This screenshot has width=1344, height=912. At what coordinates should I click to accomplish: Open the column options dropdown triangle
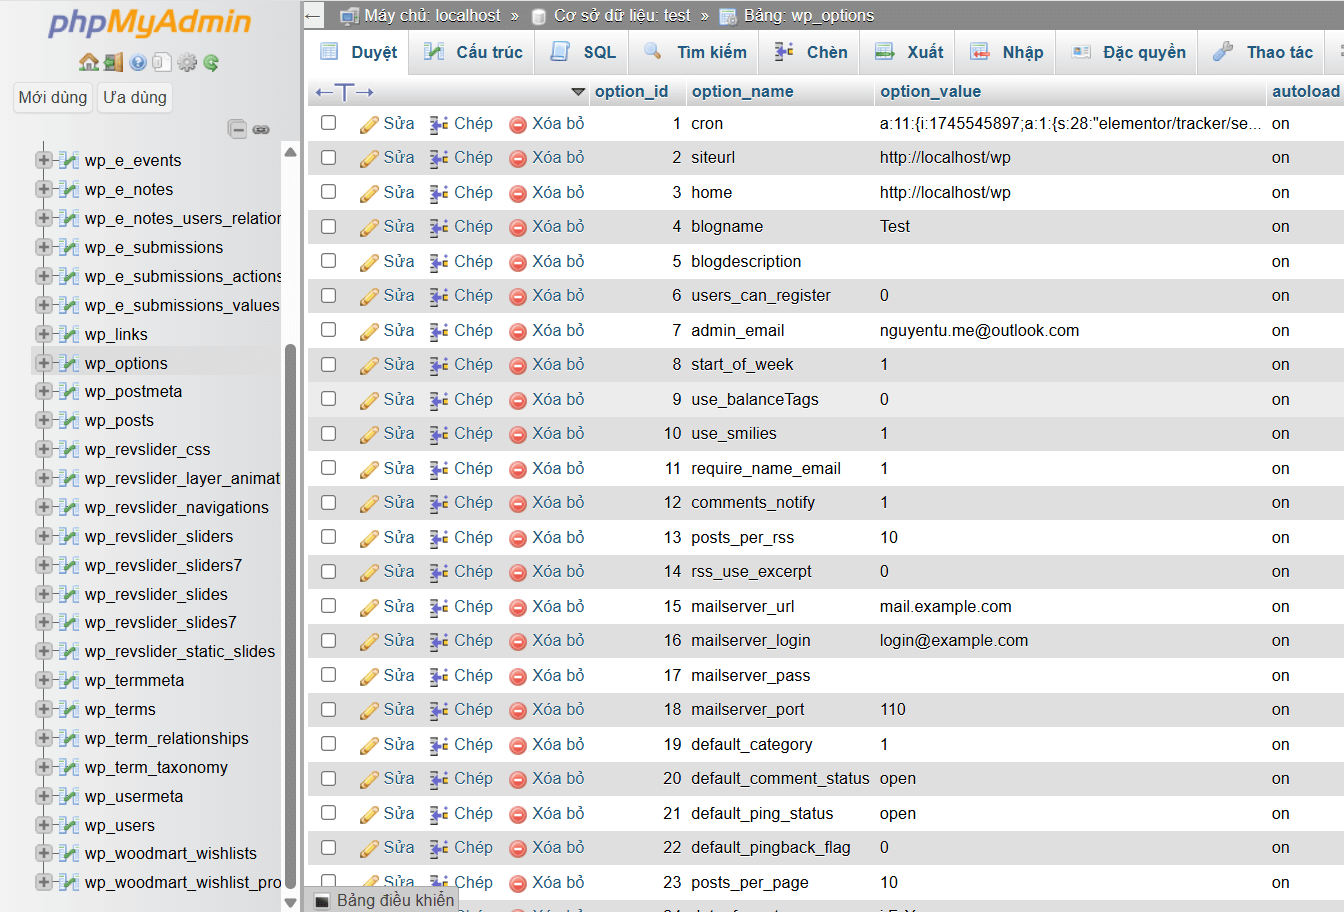point(578,92)
